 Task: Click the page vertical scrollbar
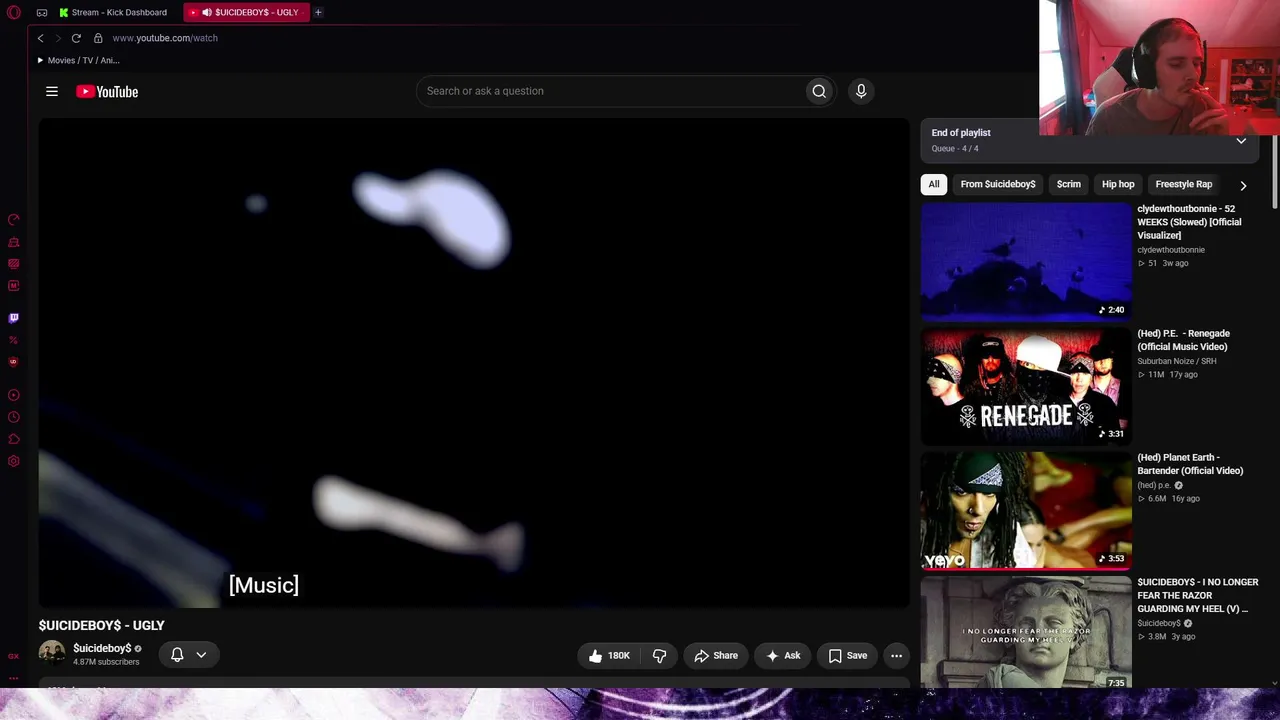[x=1274, y=170]
